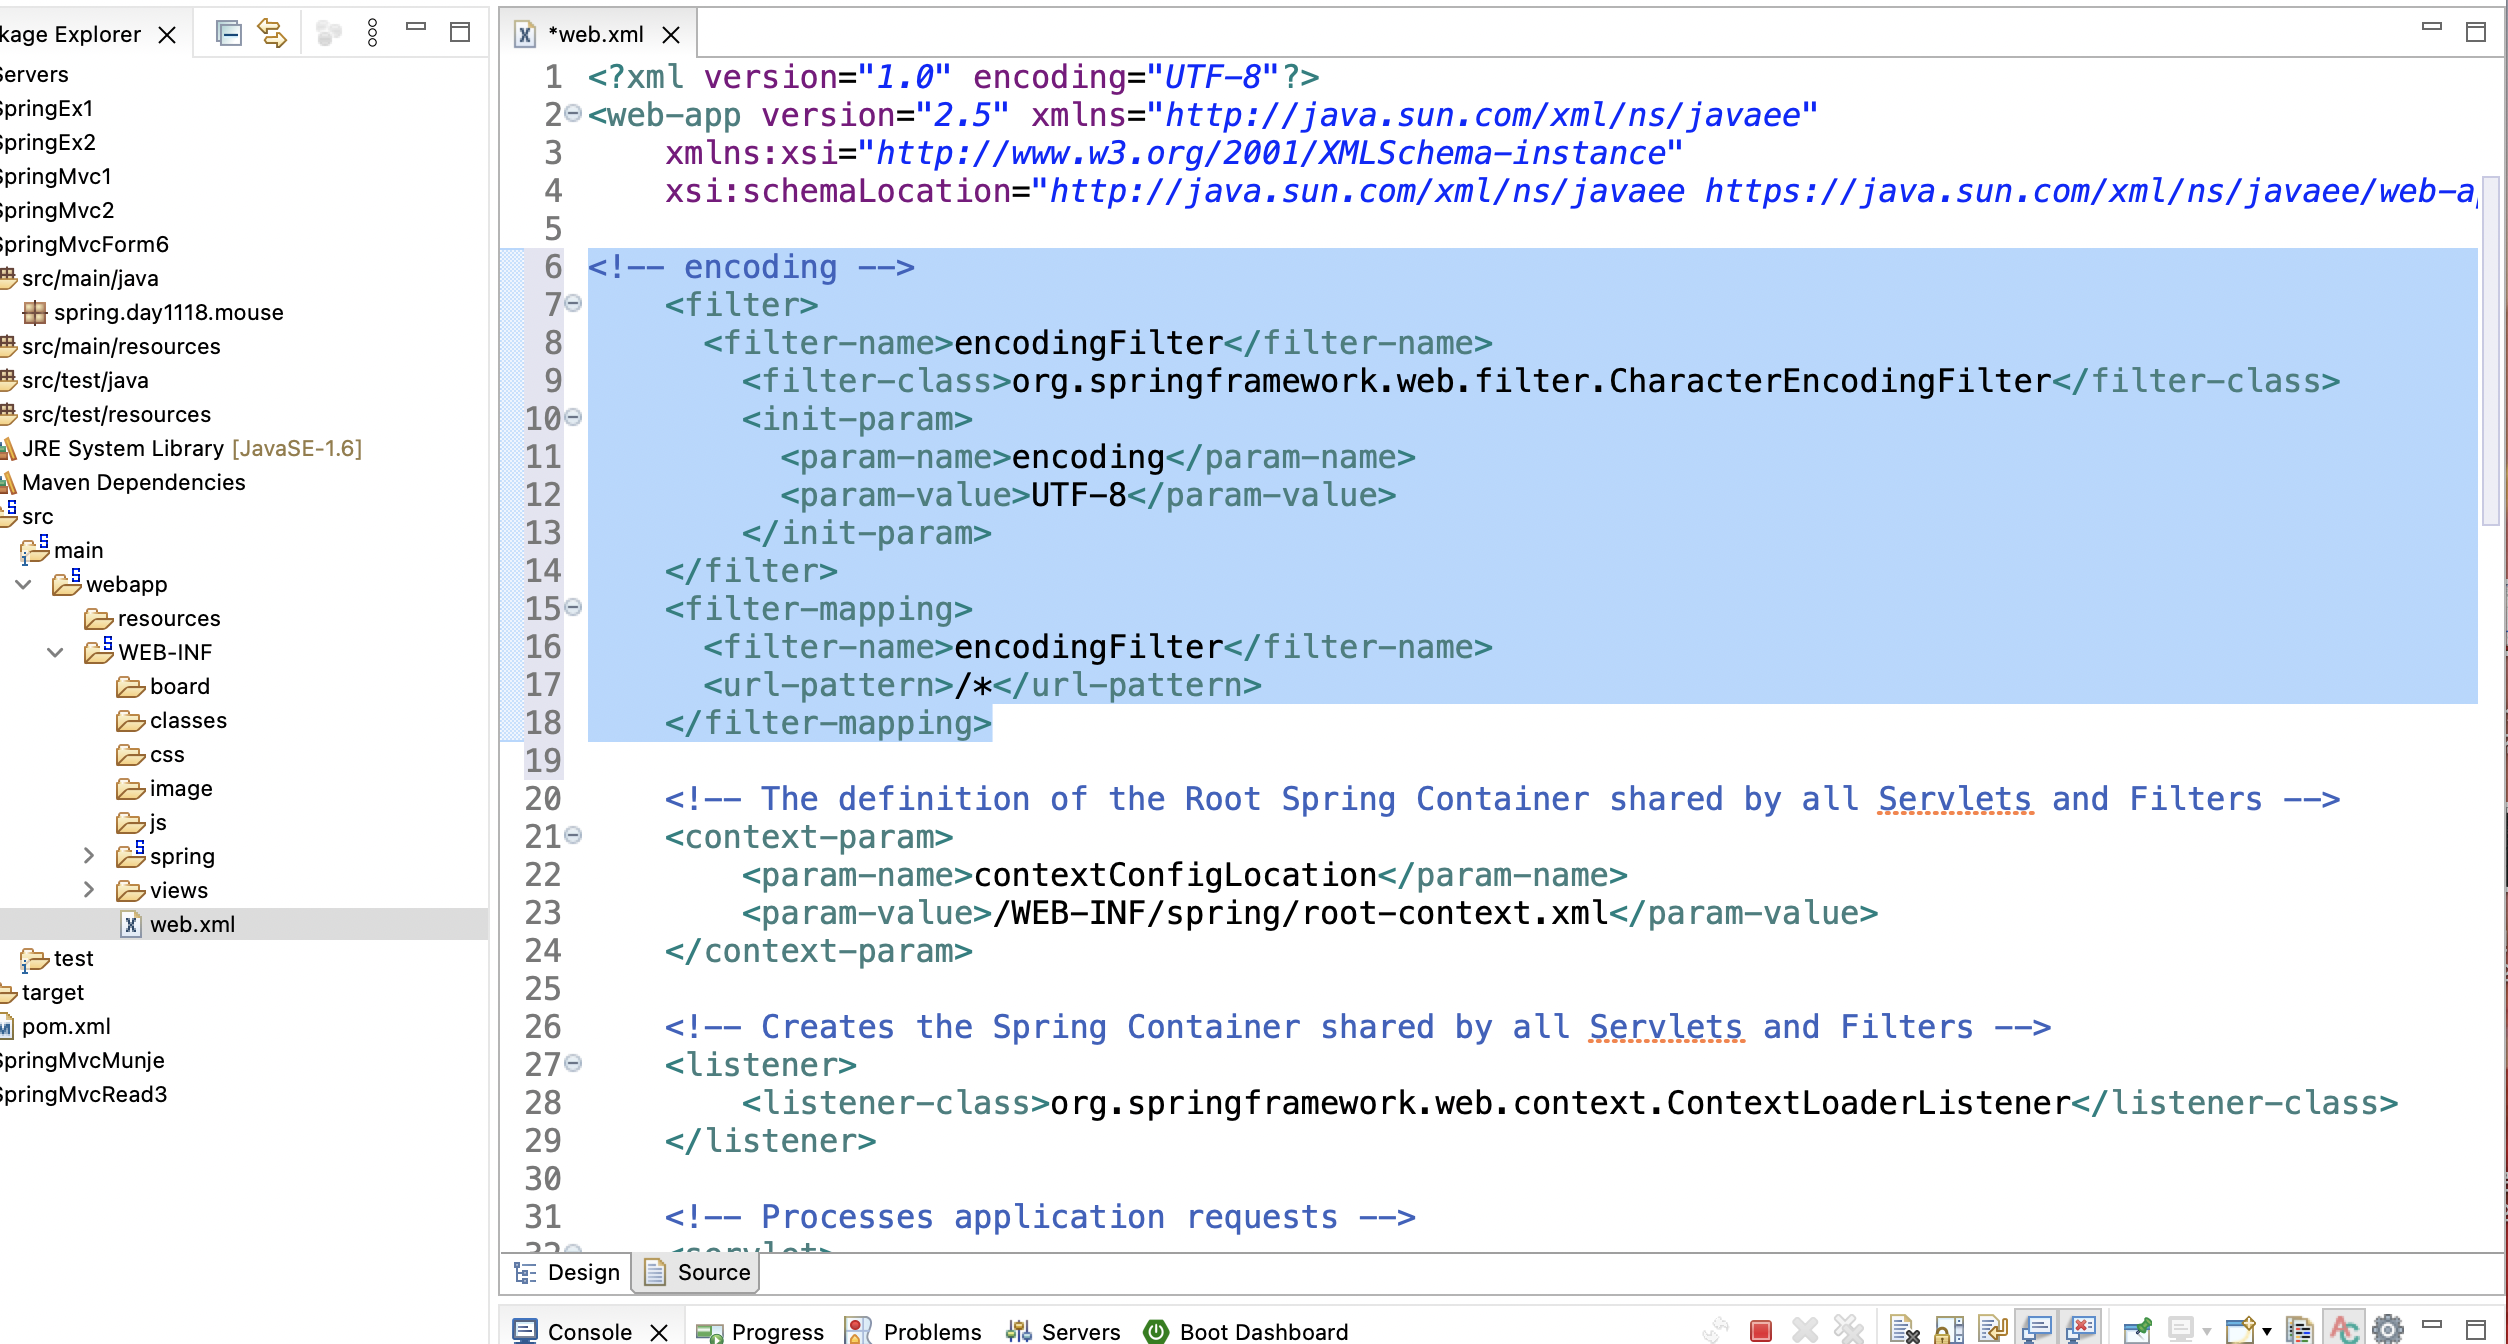Open Package Explorer view menu icon
The image size is (2508, 1344).
click(x=373, y=34)
